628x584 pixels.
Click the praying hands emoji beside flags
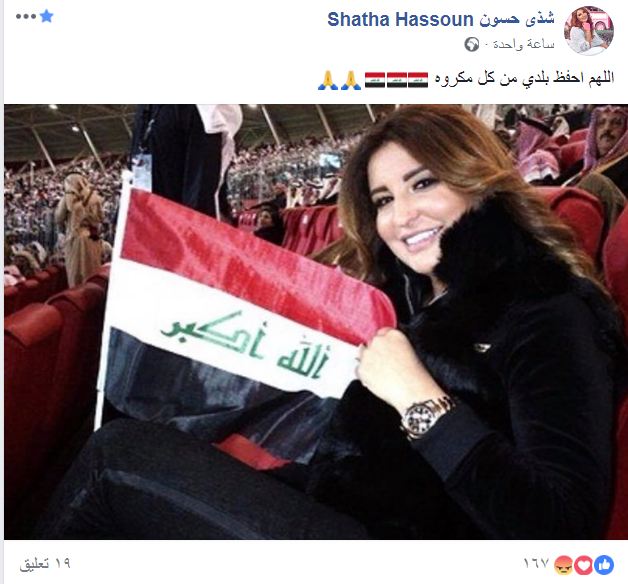[351, 80]
